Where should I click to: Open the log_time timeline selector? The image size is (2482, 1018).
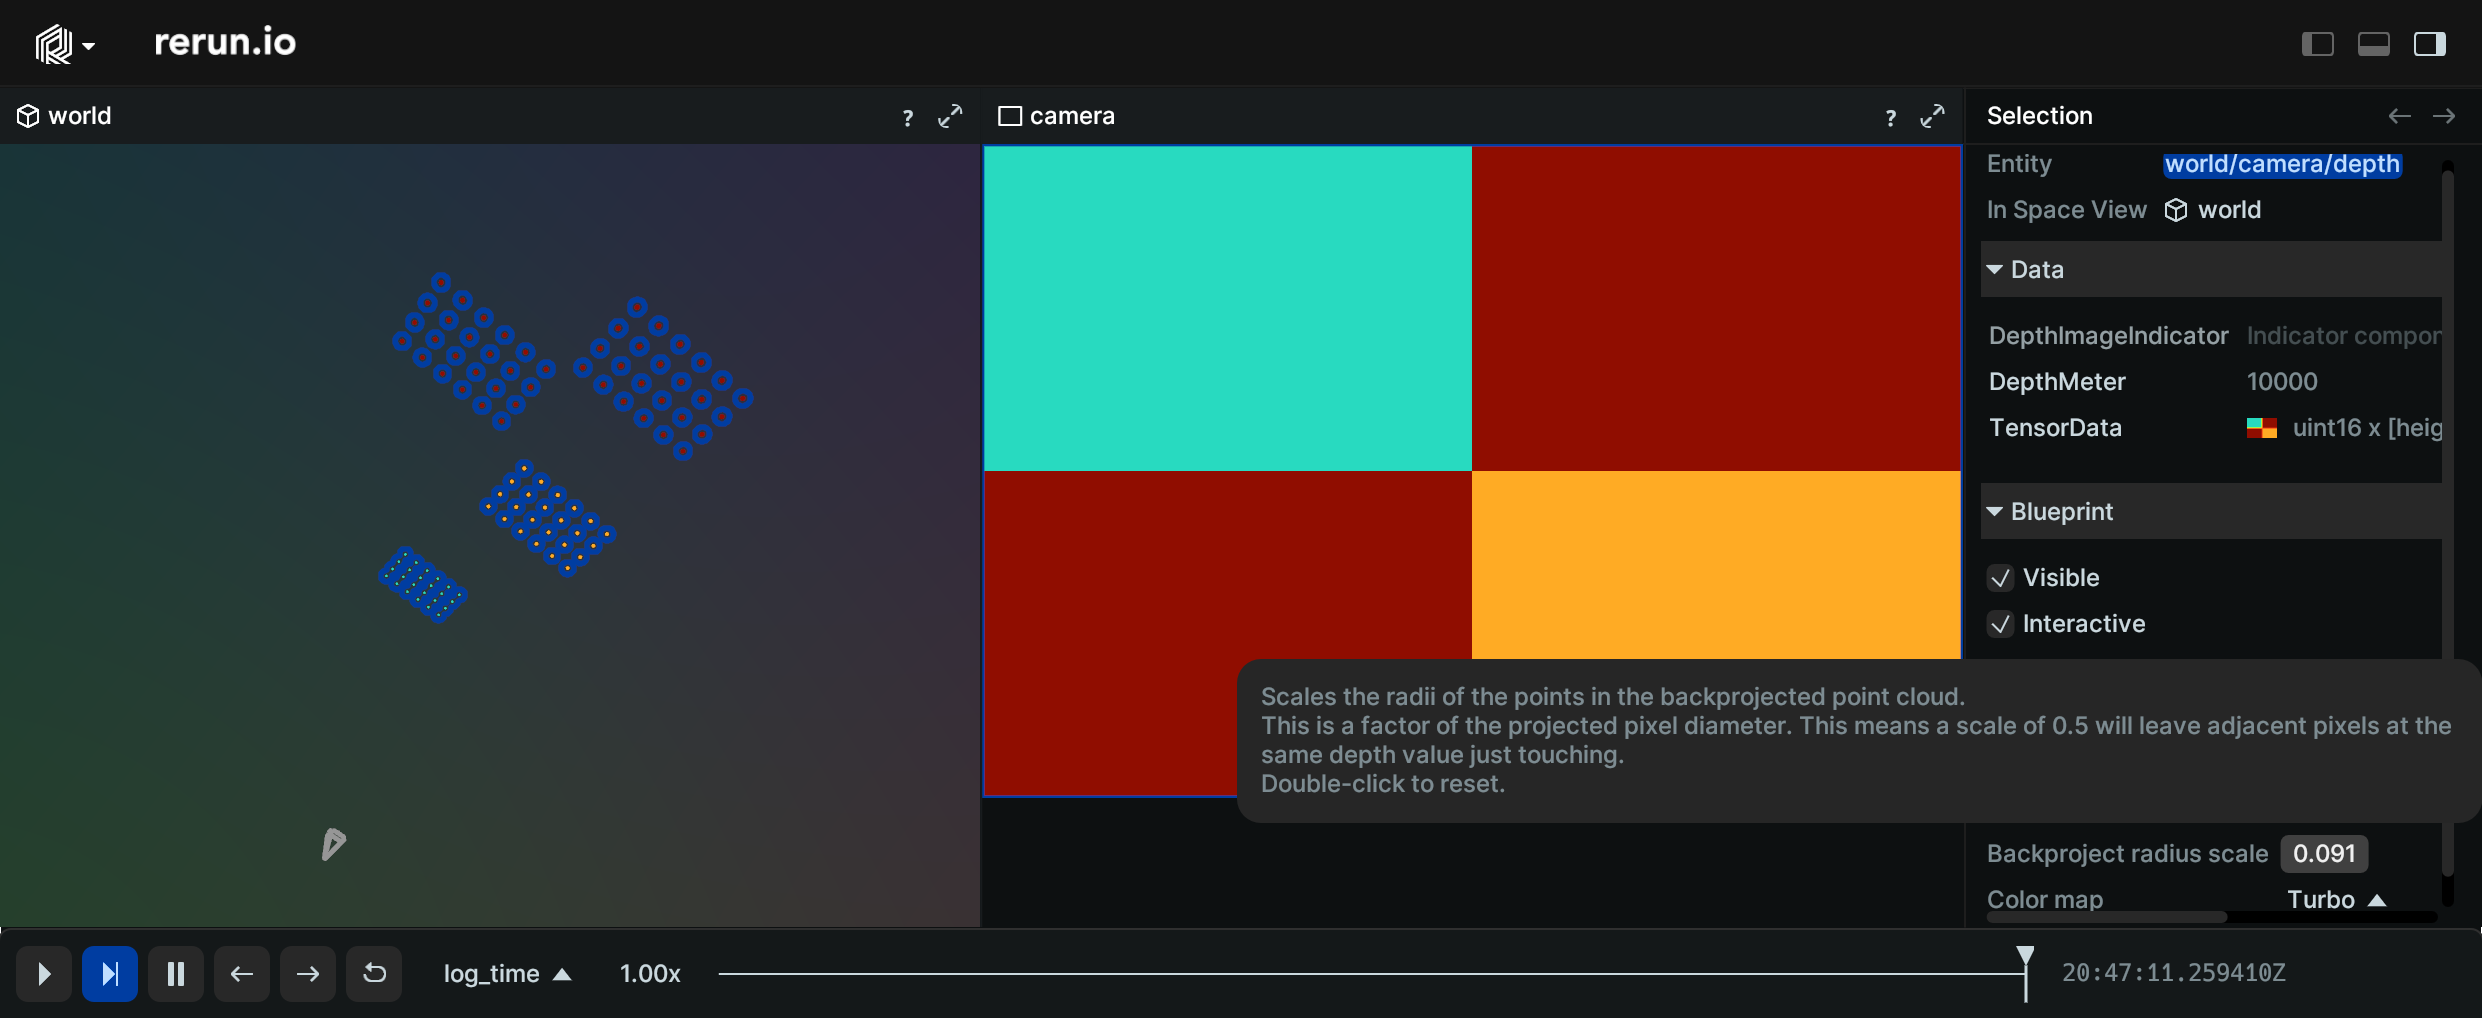(x=505, y=973)
